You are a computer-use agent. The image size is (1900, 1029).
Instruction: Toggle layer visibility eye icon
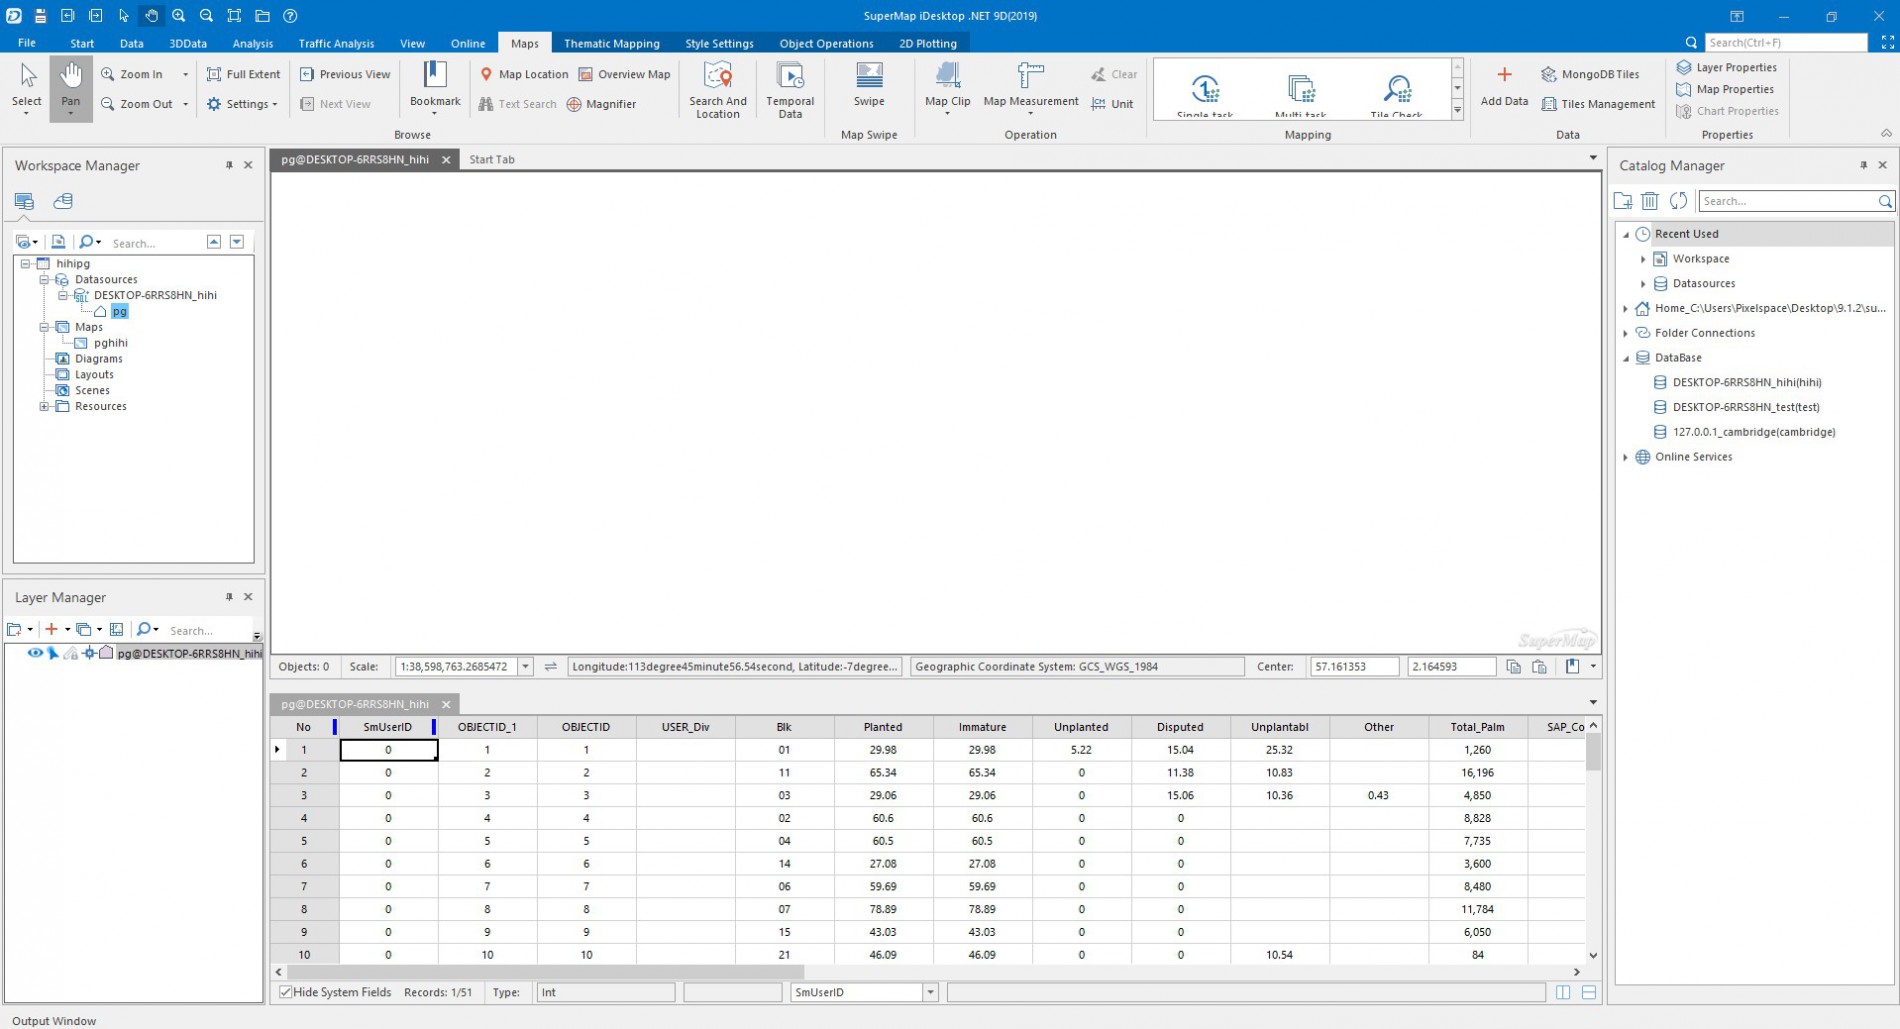click(x=35, y=653)
